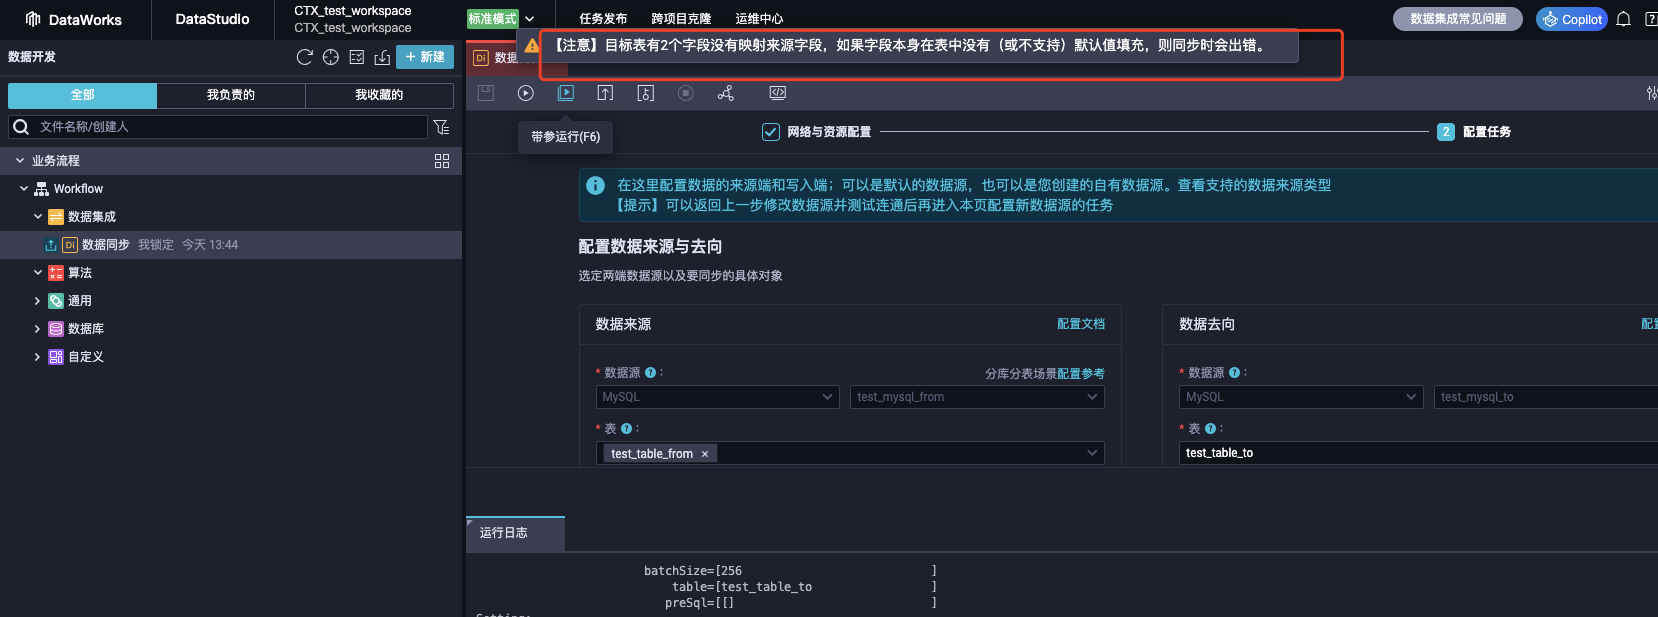The height and width of the screenshot is (617, 1658).
Task: Switch 业务流程 to grid view icon
Action: [442, 161]
